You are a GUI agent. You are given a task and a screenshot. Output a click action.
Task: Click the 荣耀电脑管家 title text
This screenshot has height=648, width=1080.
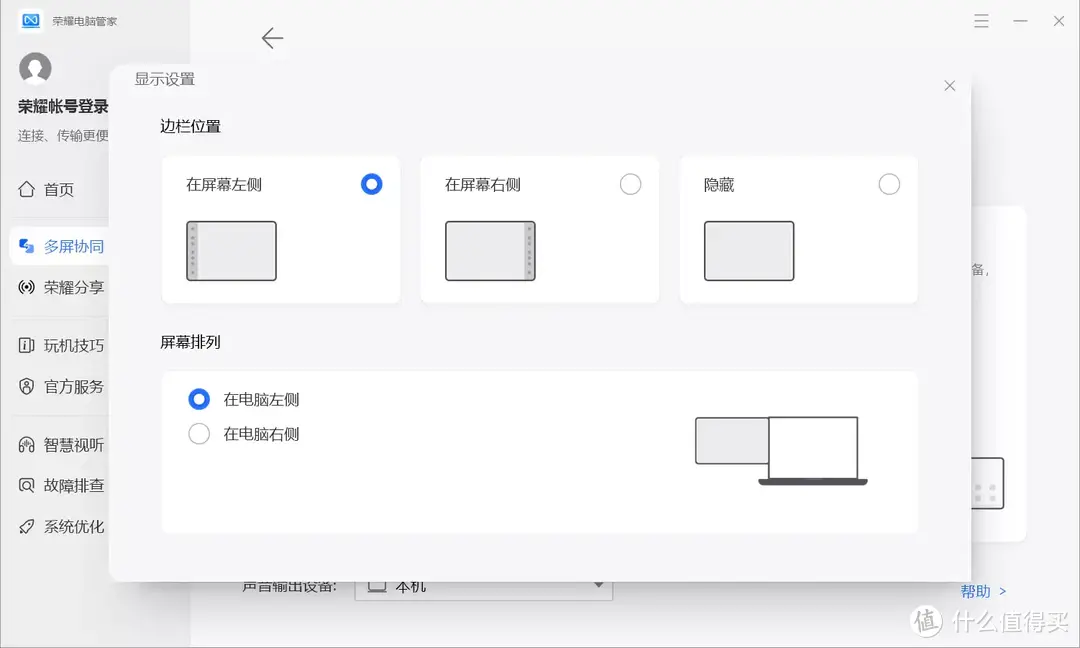pos(85,21)
